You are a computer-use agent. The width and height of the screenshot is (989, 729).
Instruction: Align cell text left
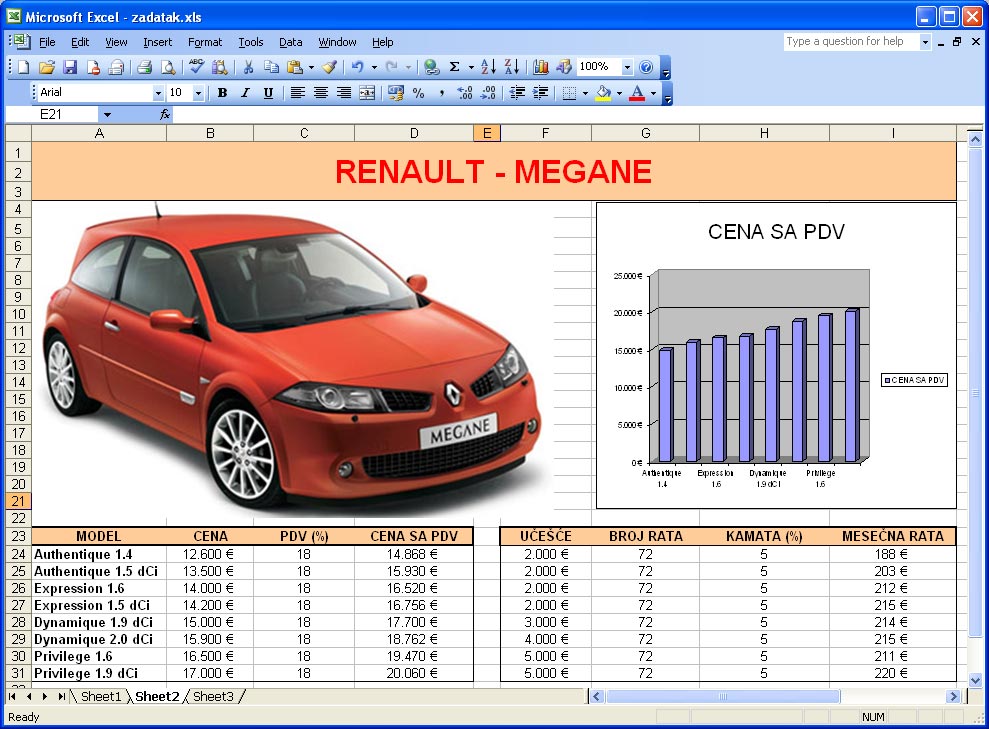298,93
